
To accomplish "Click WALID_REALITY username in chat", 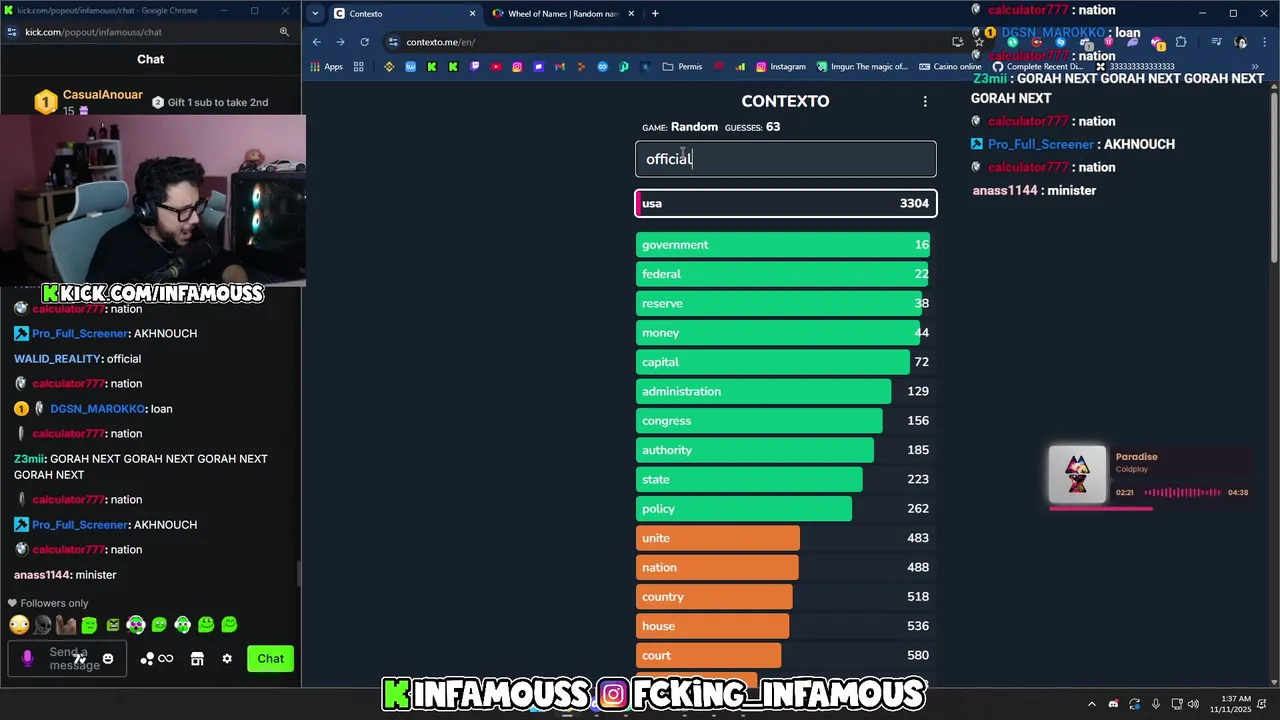I will pyautogui.click(x=58, y=359).
